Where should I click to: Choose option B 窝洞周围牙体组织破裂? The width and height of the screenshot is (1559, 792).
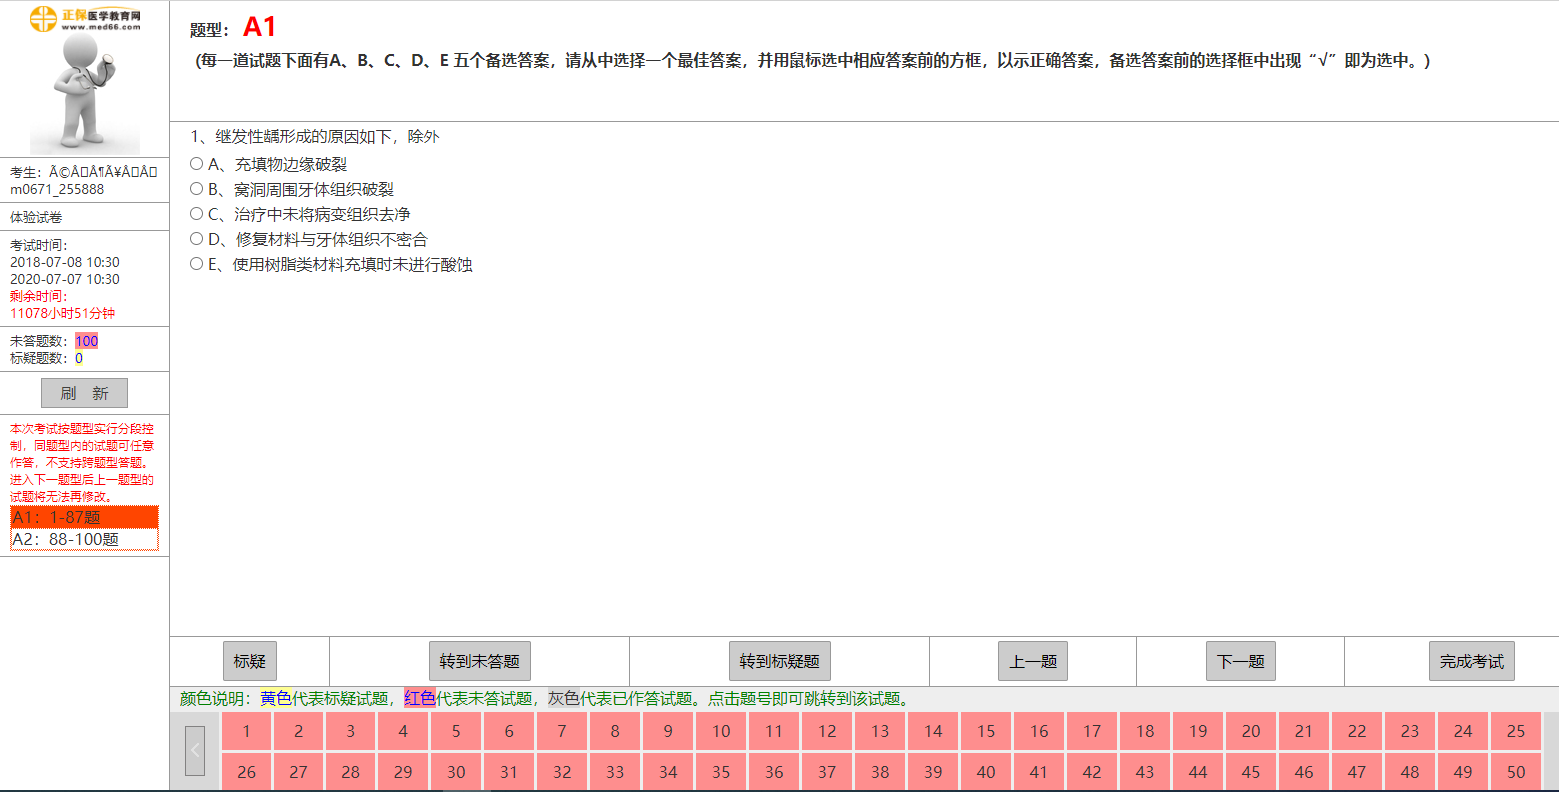pyautogui.click(x=197, y=189)
